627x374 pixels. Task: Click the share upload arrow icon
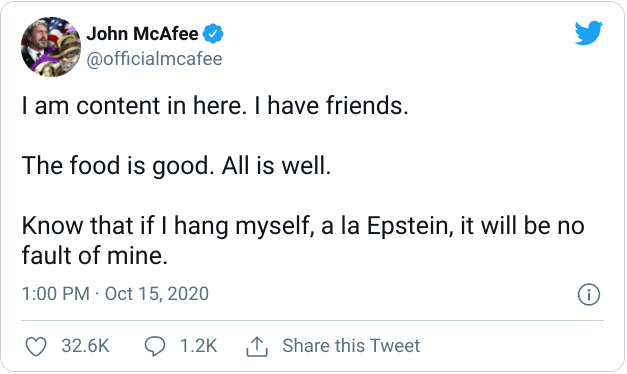[x=257, y=346]
